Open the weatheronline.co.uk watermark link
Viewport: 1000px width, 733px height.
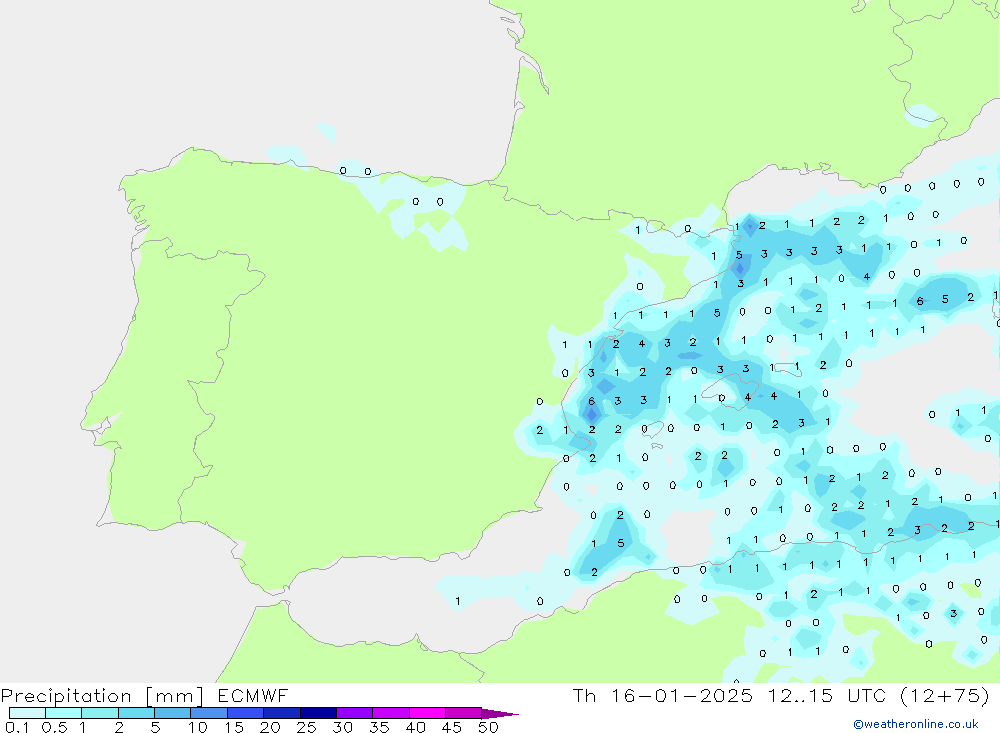click(915, 724)
